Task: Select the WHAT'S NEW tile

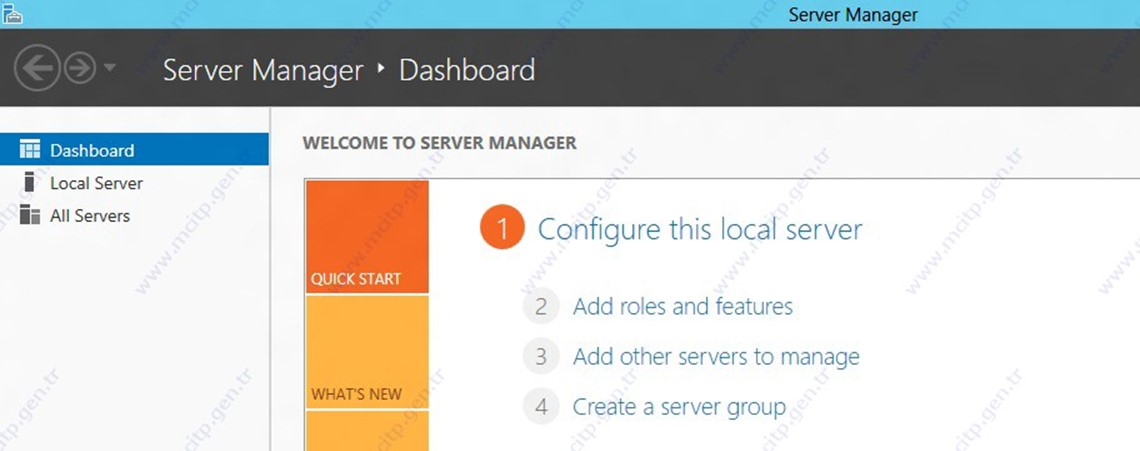Action: coord(367,352)
